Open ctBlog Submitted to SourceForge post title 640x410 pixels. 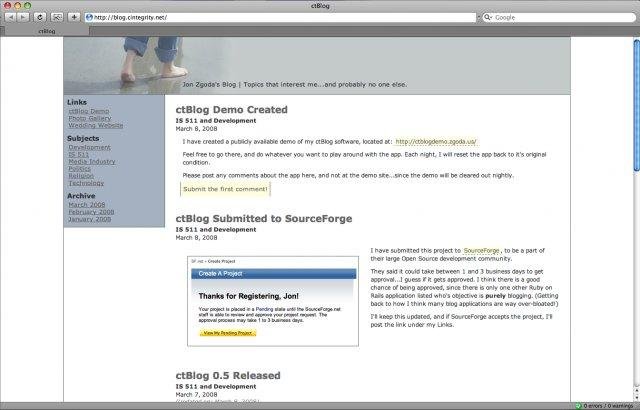264,219
